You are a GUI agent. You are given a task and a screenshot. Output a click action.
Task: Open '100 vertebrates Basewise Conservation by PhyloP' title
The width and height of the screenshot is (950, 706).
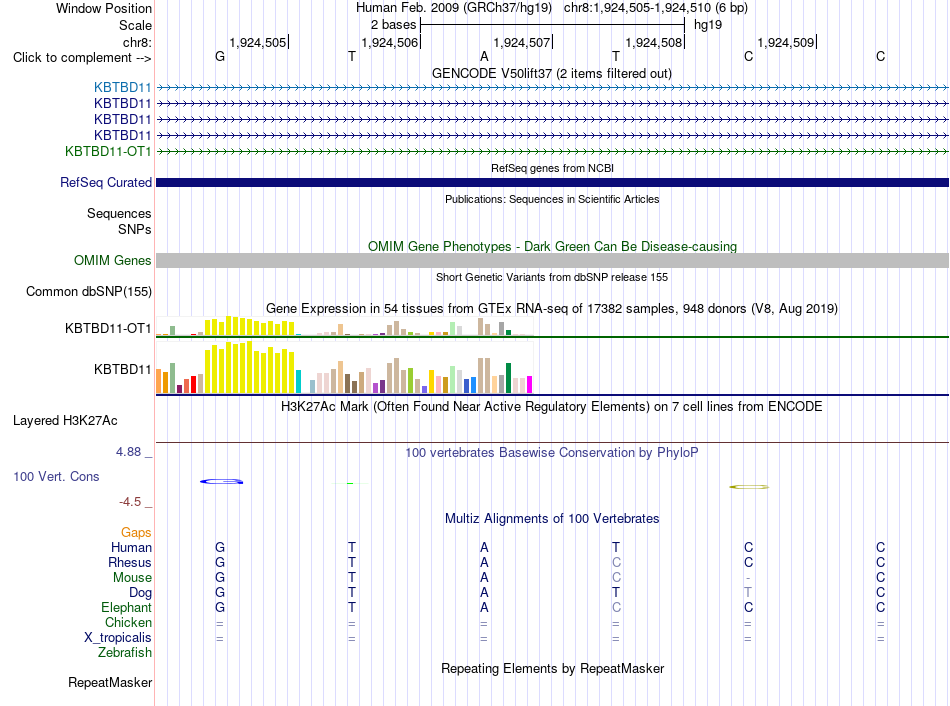pyautogui.click(x=552, y=453)
